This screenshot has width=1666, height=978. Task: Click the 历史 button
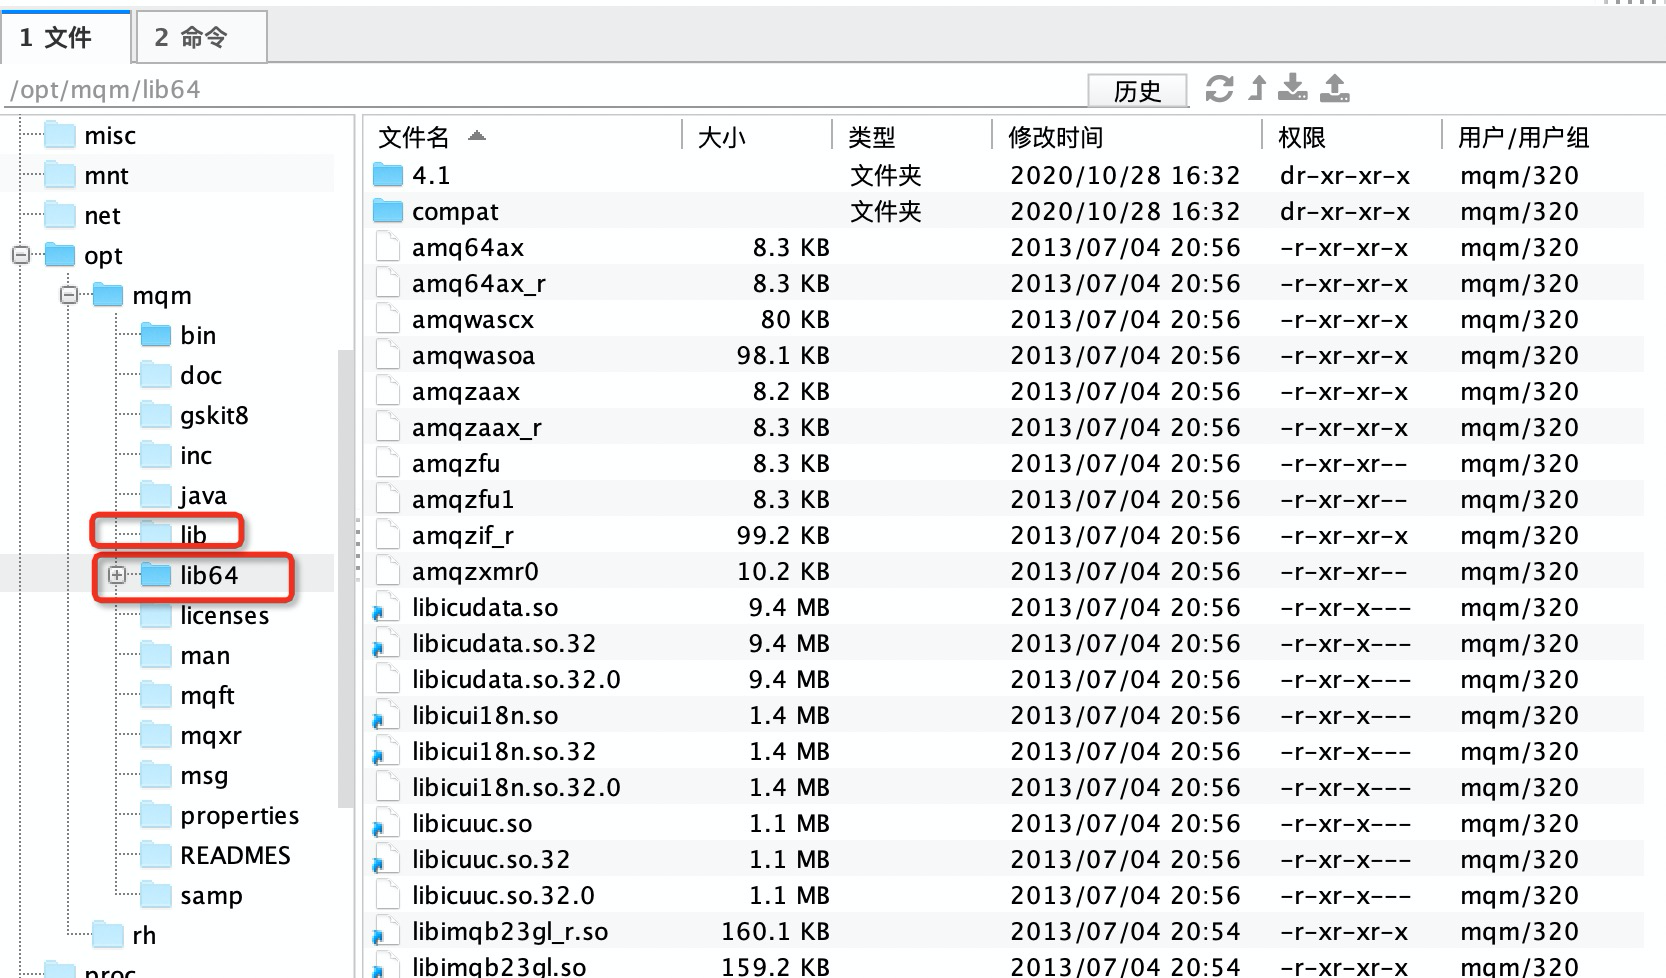tap(1137, 91)
